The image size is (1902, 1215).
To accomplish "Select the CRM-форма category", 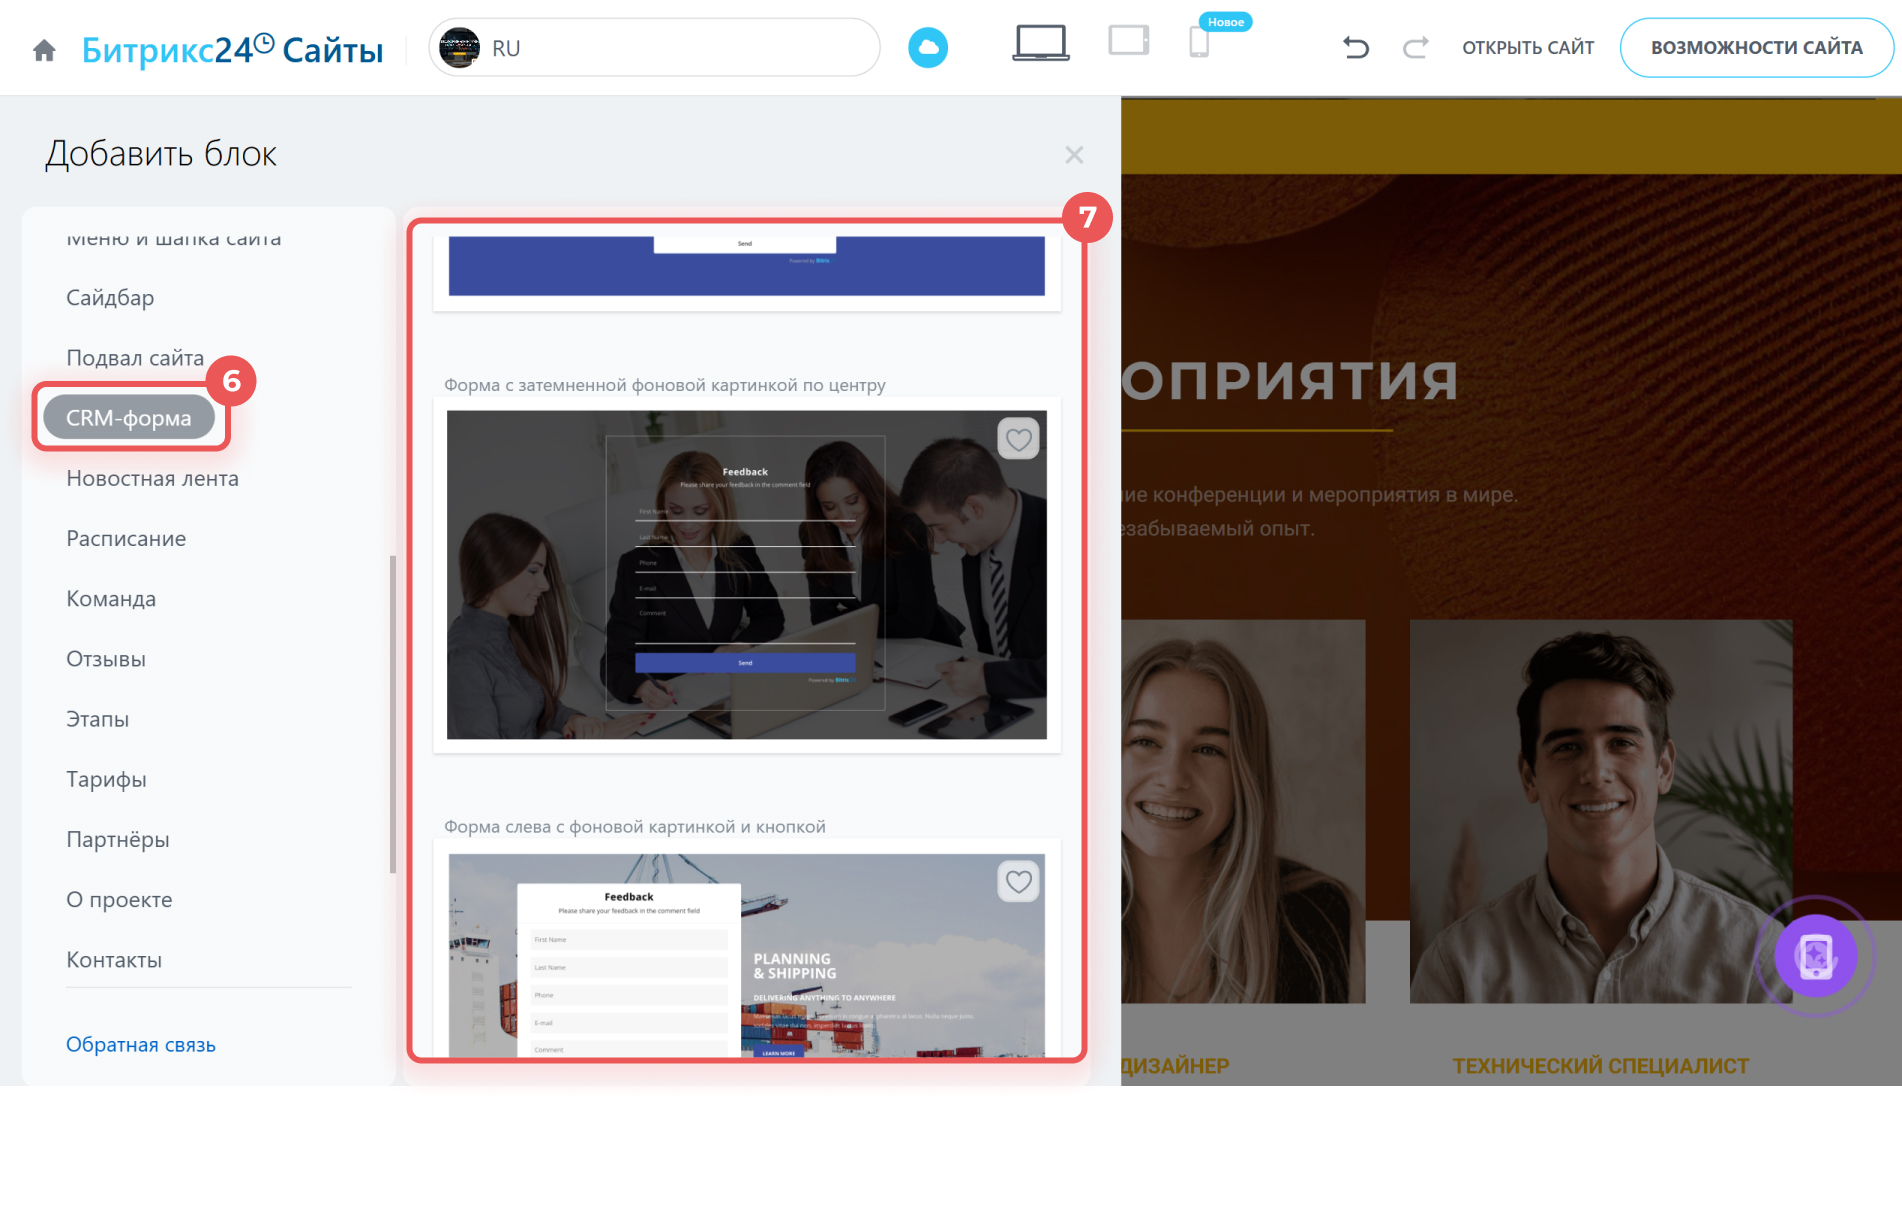I will 129,418.
